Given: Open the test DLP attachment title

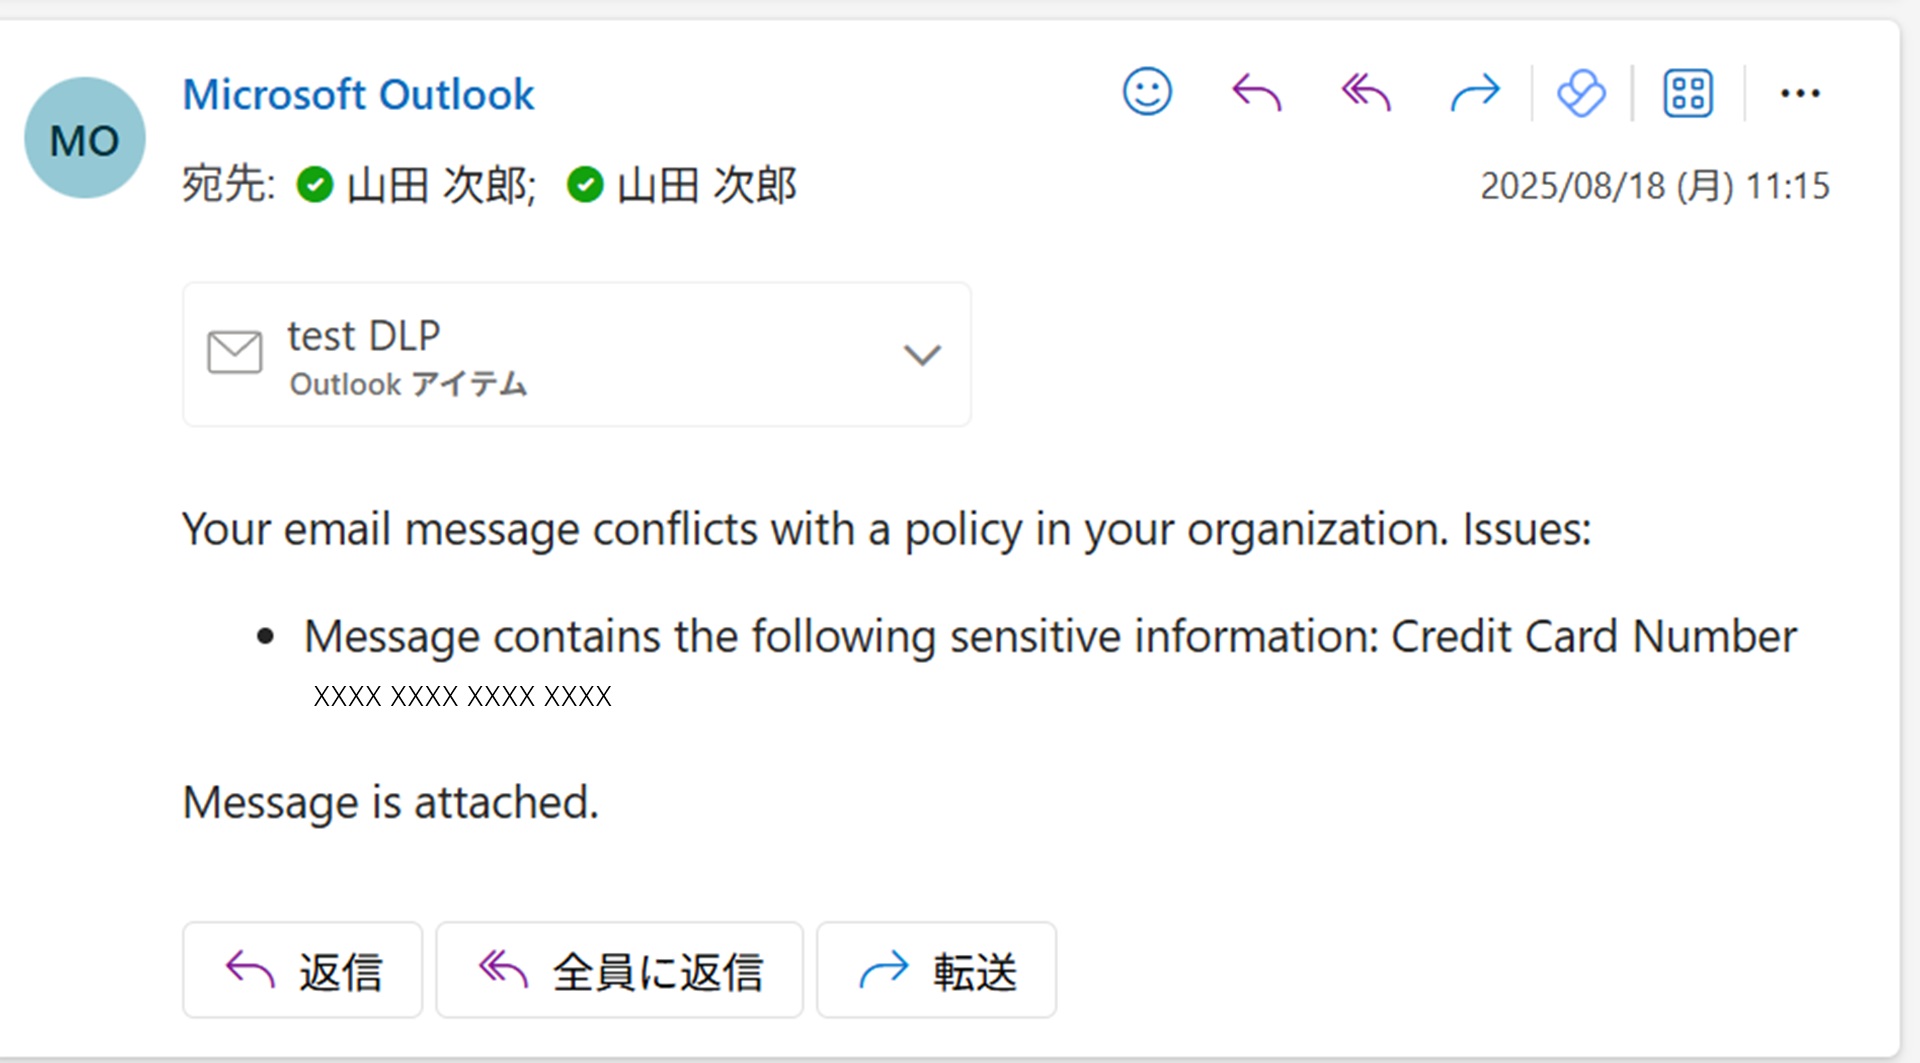Looking at the screenshot, I should point(364,336).
